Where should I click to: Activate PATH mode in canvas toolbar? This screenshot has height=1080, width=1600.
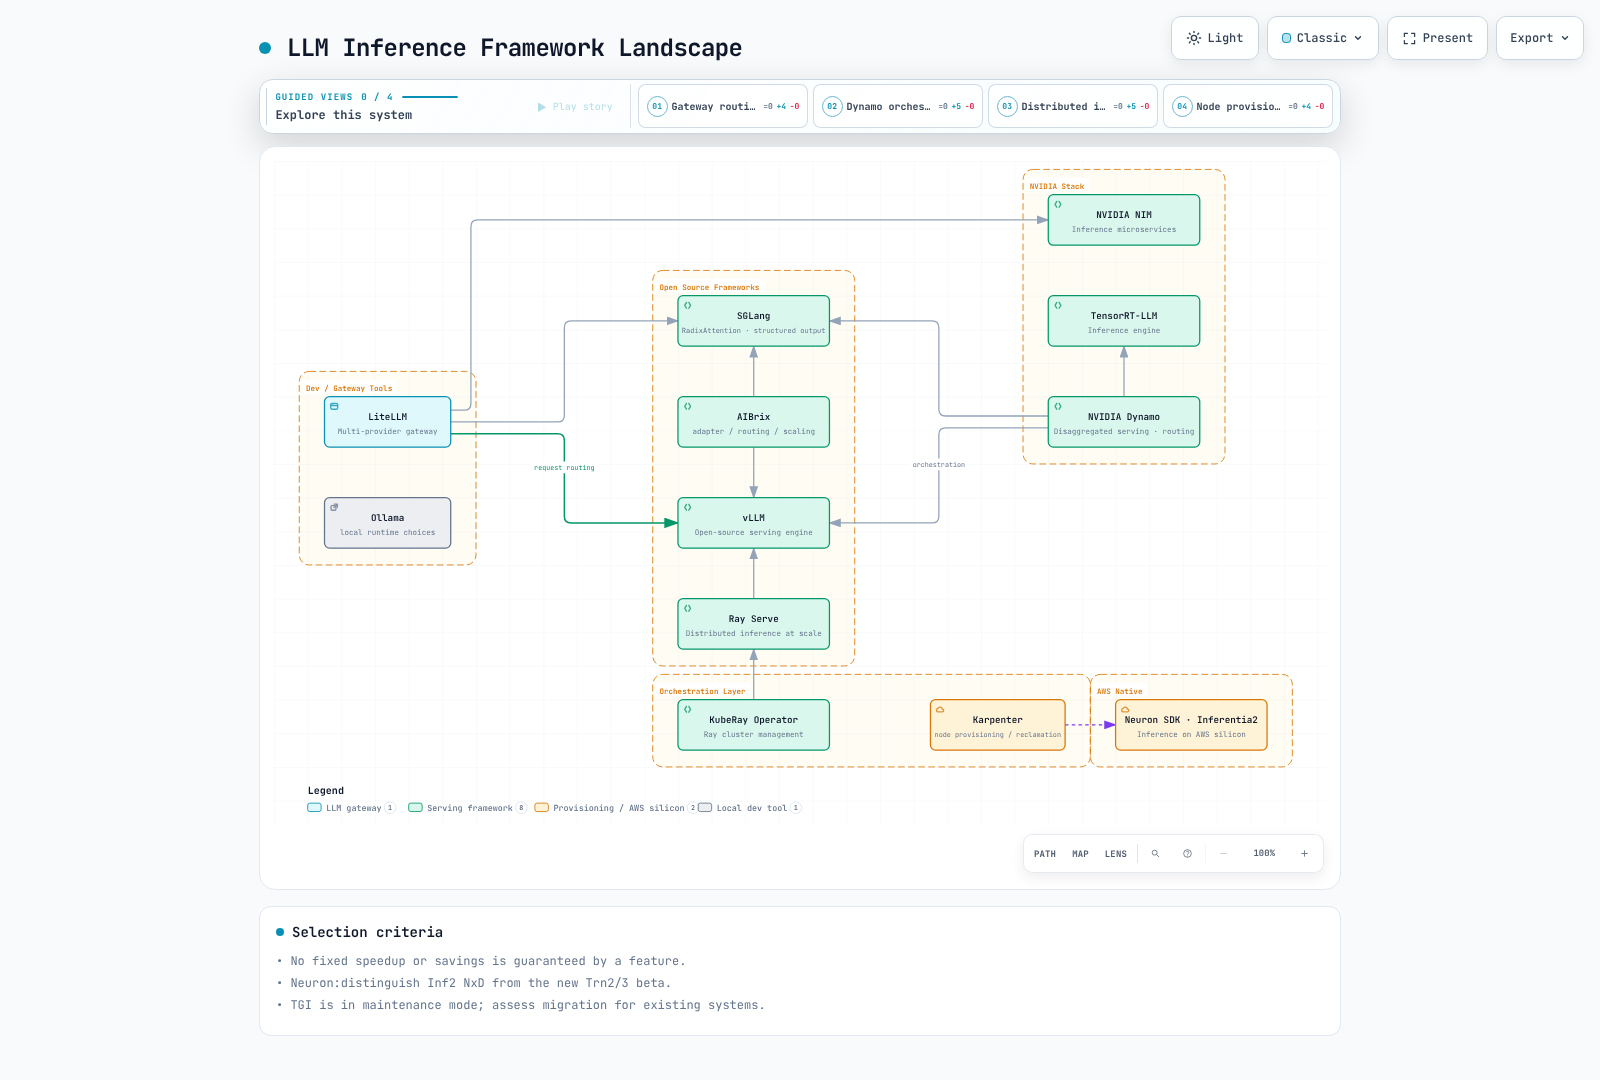point(1045,854)
